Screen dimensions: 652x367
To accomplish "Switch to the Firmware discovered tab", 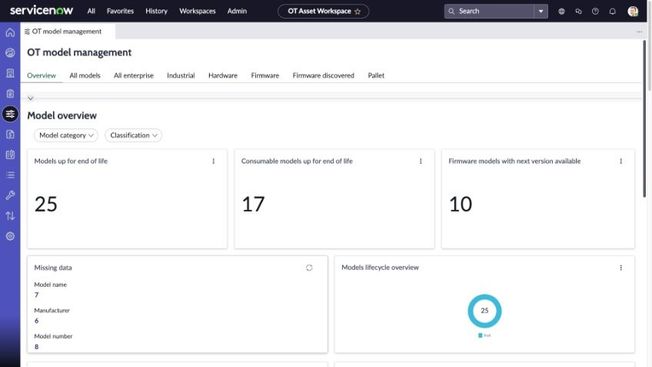I will [x=323, y=75].
